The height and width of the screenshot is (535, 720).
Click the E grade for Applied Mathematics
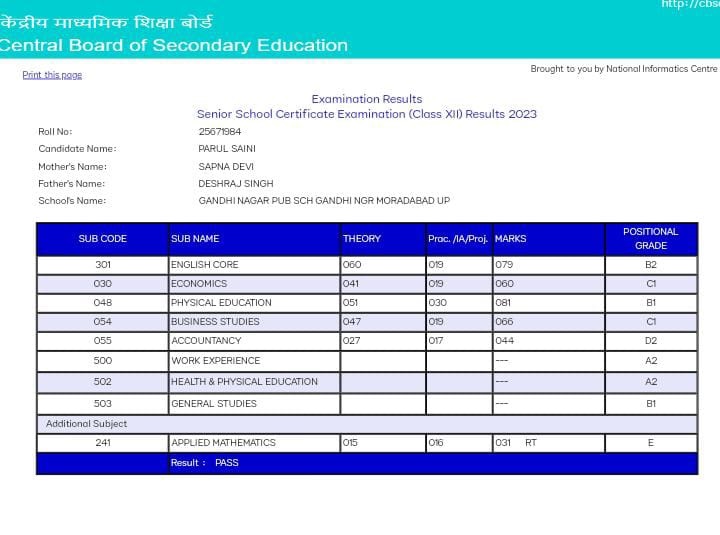pos(651,442)
